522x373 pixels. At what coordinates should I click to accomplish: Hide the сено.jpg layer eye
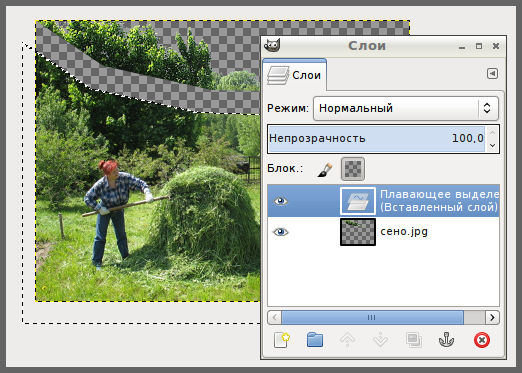click(280, 232)
